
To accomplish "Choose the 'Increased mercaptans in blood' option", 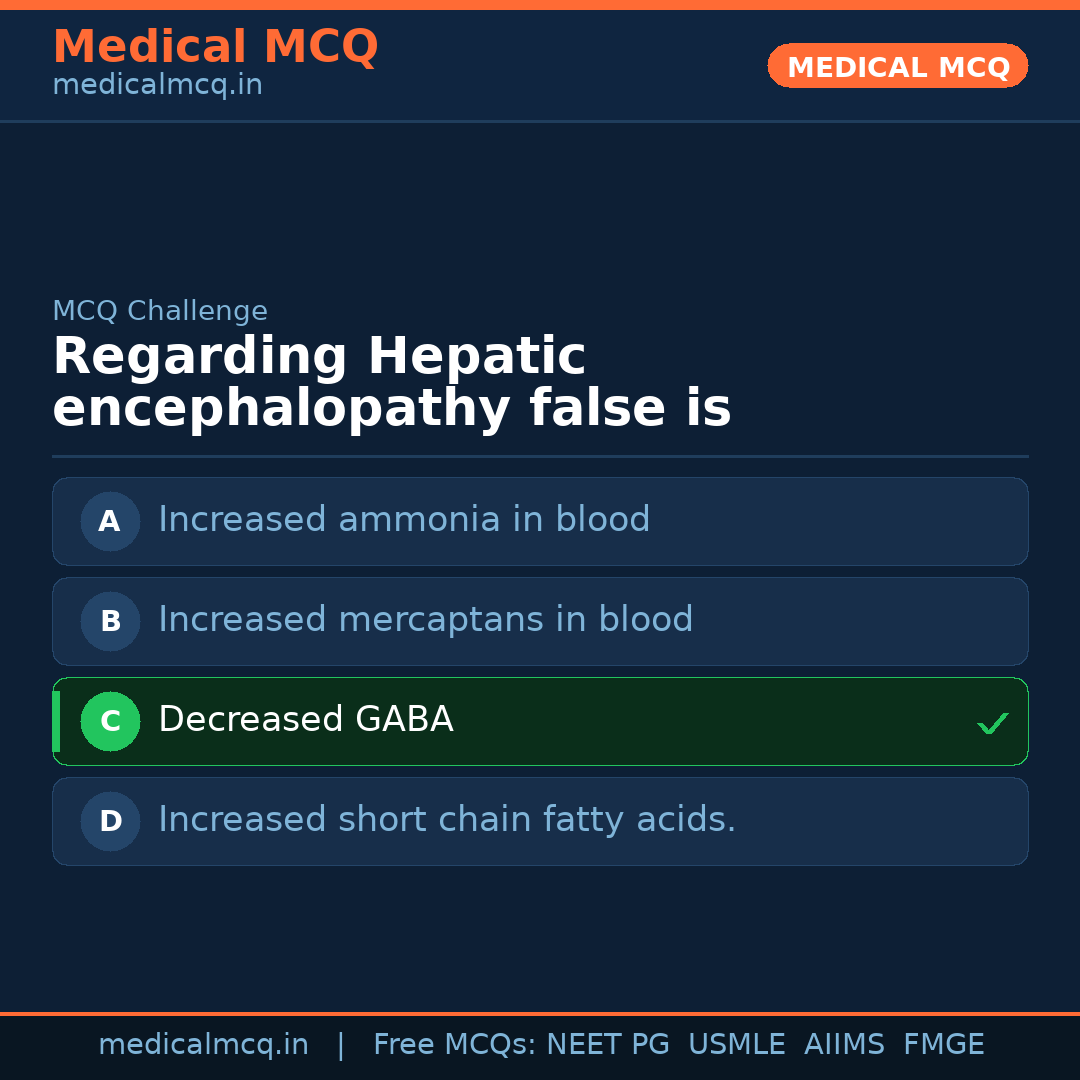I will click(x=425, y=620).
